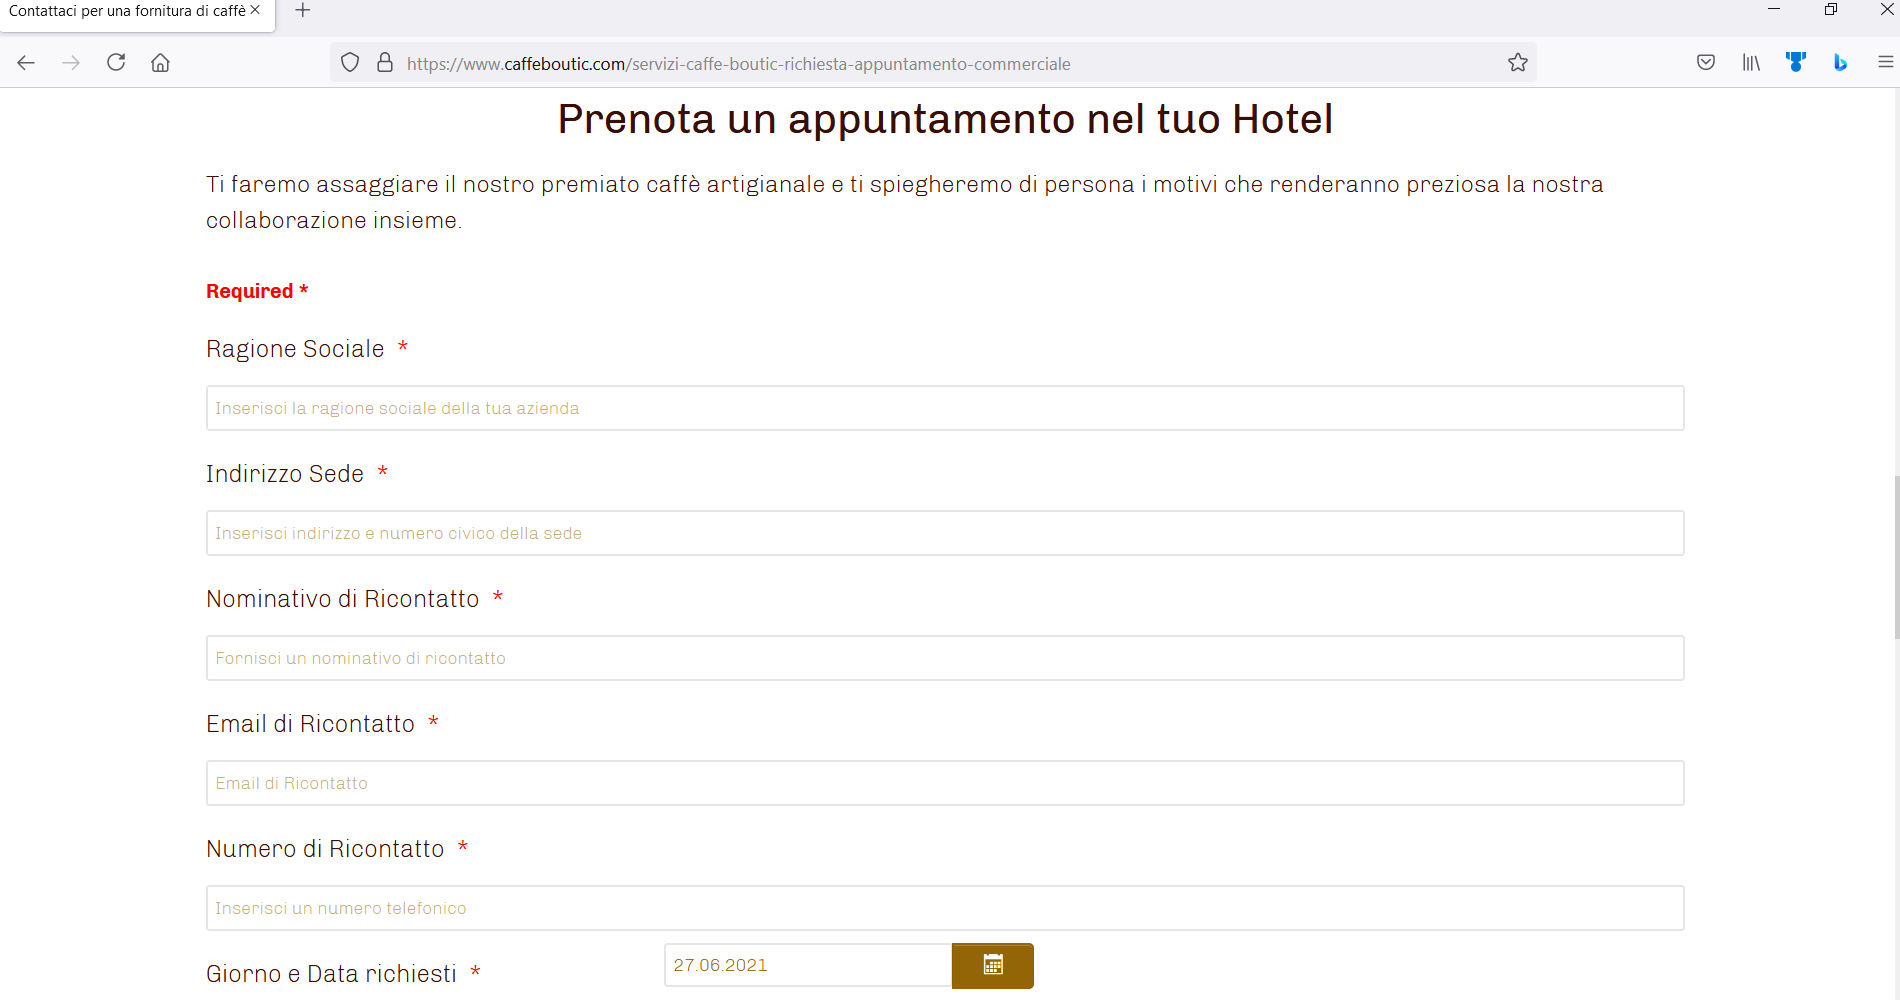1900x1000 pixels.
Task: Select the Contattaci per una fornitura tab
Action: 125,11
